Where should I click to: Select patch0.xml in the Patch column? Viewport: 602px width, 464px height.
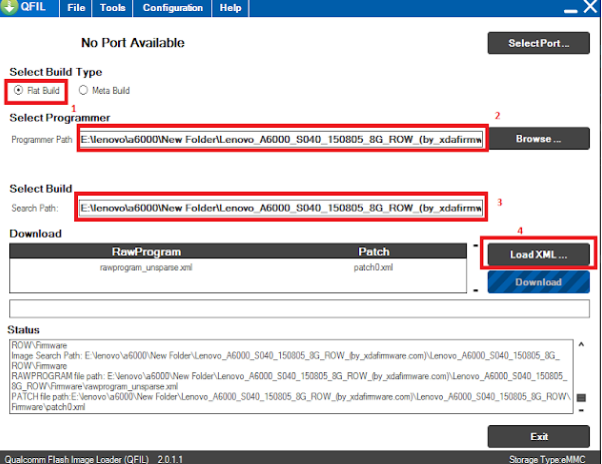tap(373, 268)
